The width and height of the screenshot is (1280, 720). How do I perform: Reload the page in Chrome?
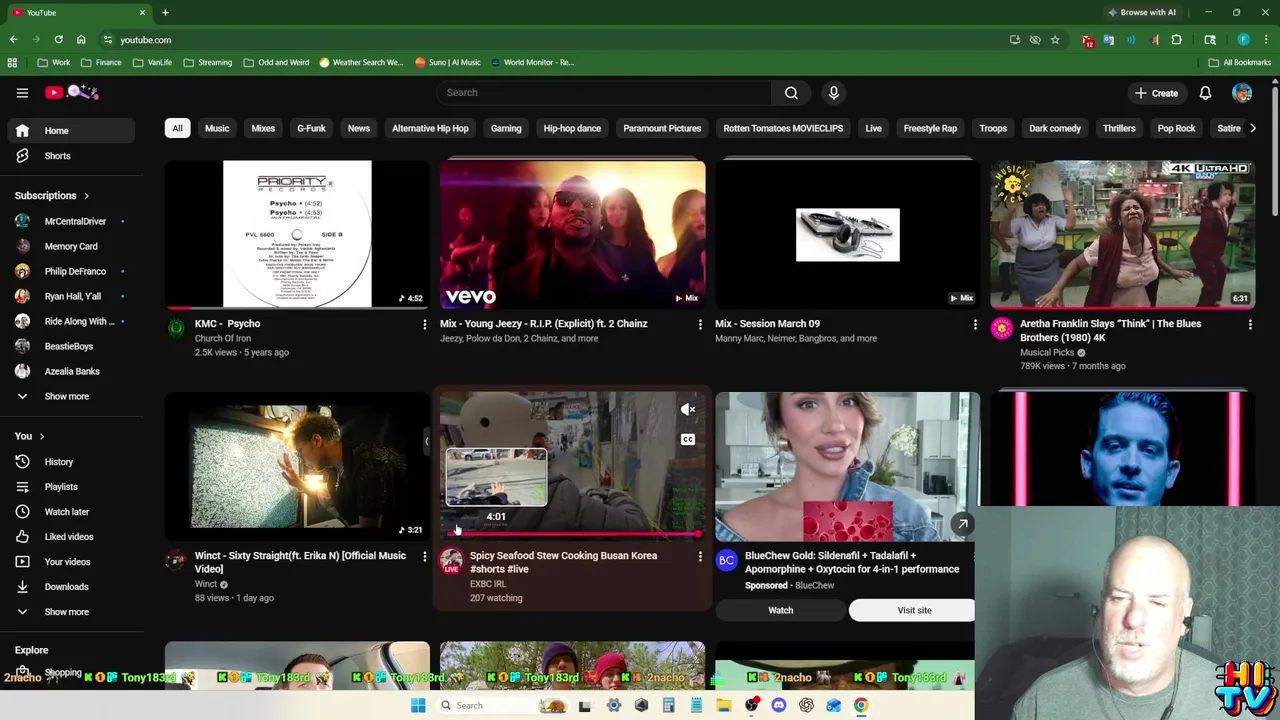pyautogui.click(x=58, y=40)
